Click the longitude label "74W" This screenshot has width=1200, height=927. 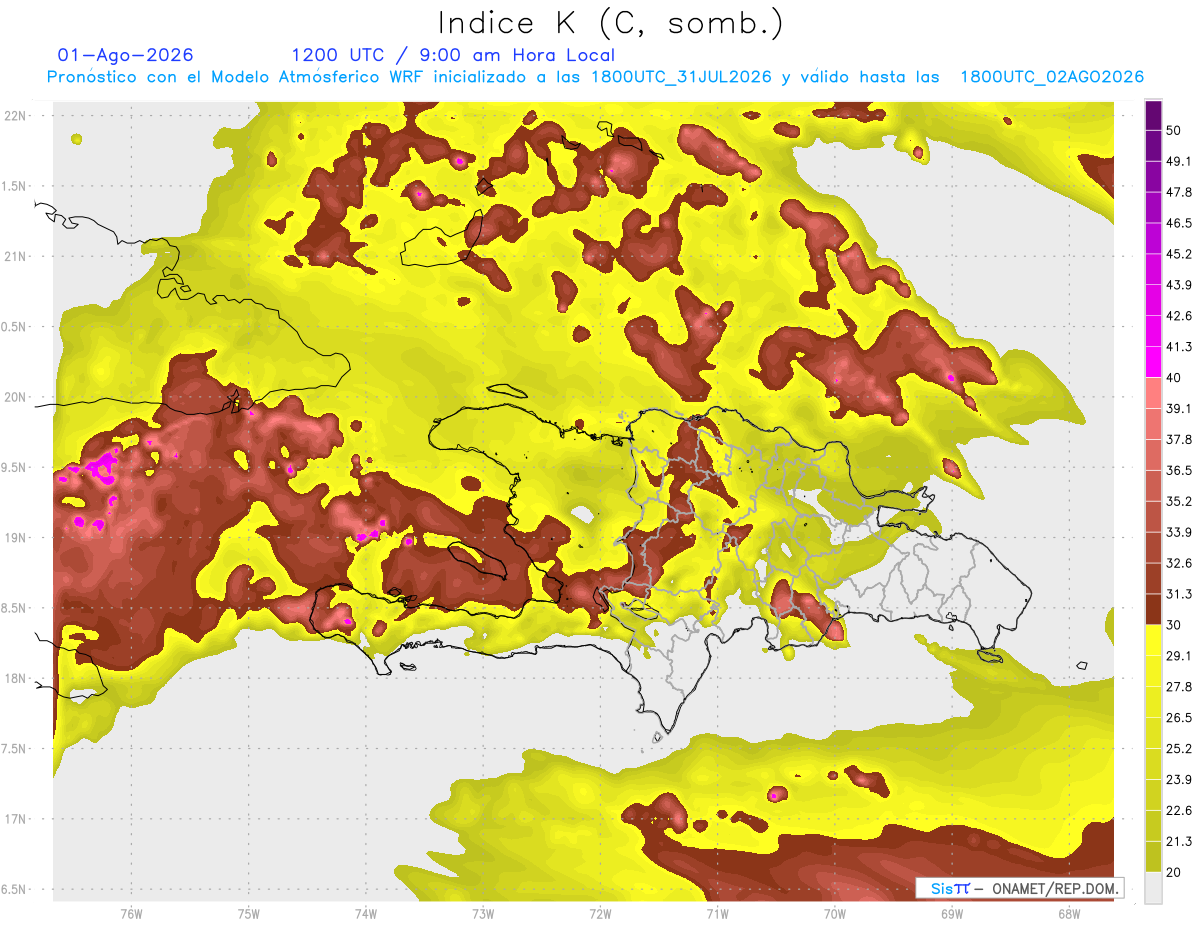click(x=366, y=914)
